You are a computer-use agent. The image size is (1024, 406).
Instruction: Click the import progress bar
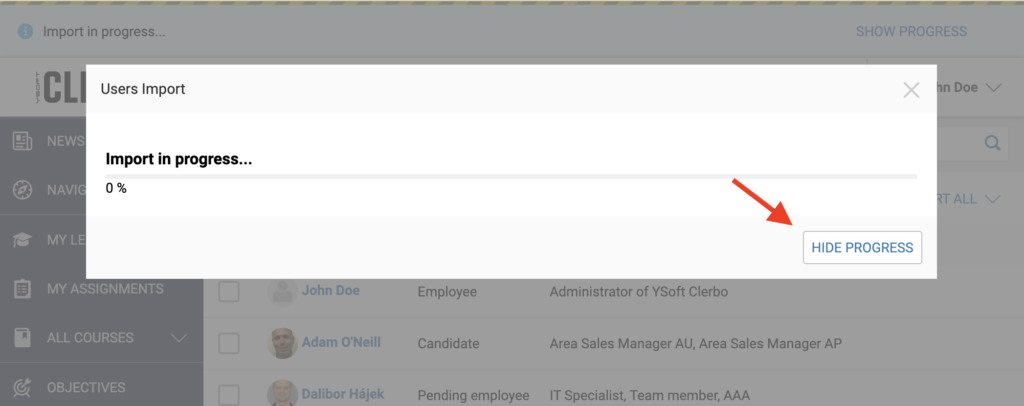pyautogui.click(x=511, y=176)
